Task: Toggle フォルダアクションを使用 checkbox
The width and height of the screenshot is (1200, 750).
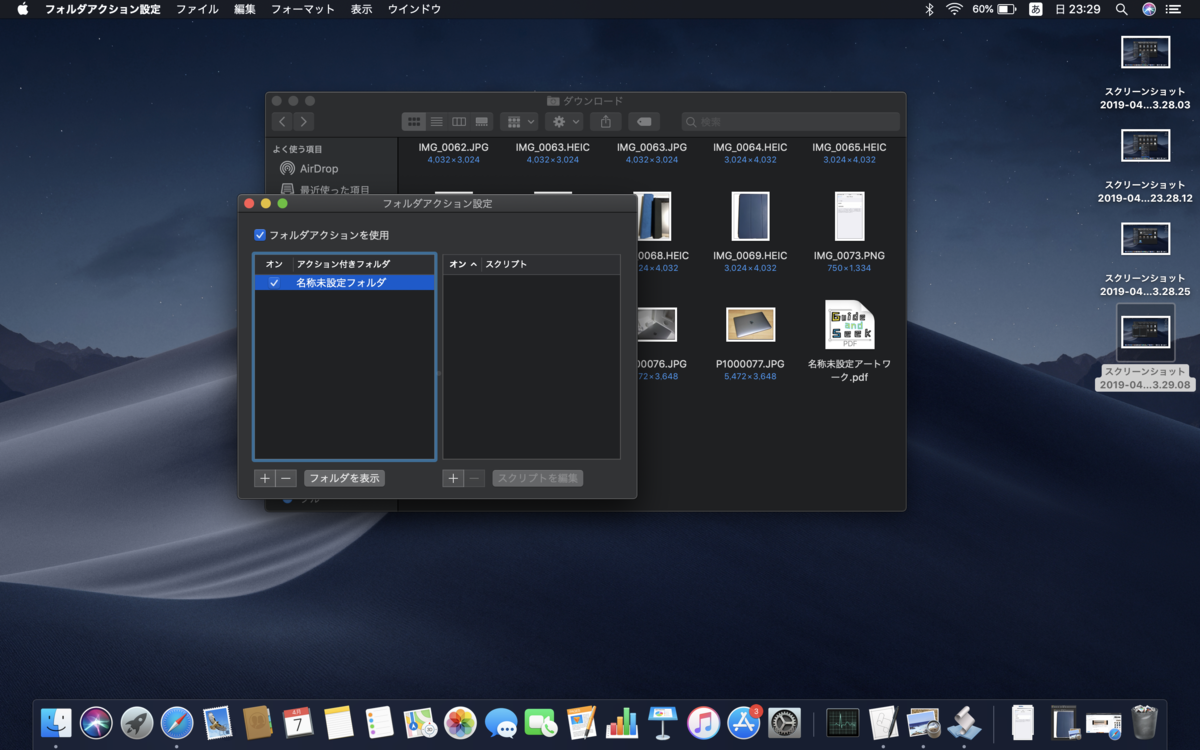Action: (260, 235)
